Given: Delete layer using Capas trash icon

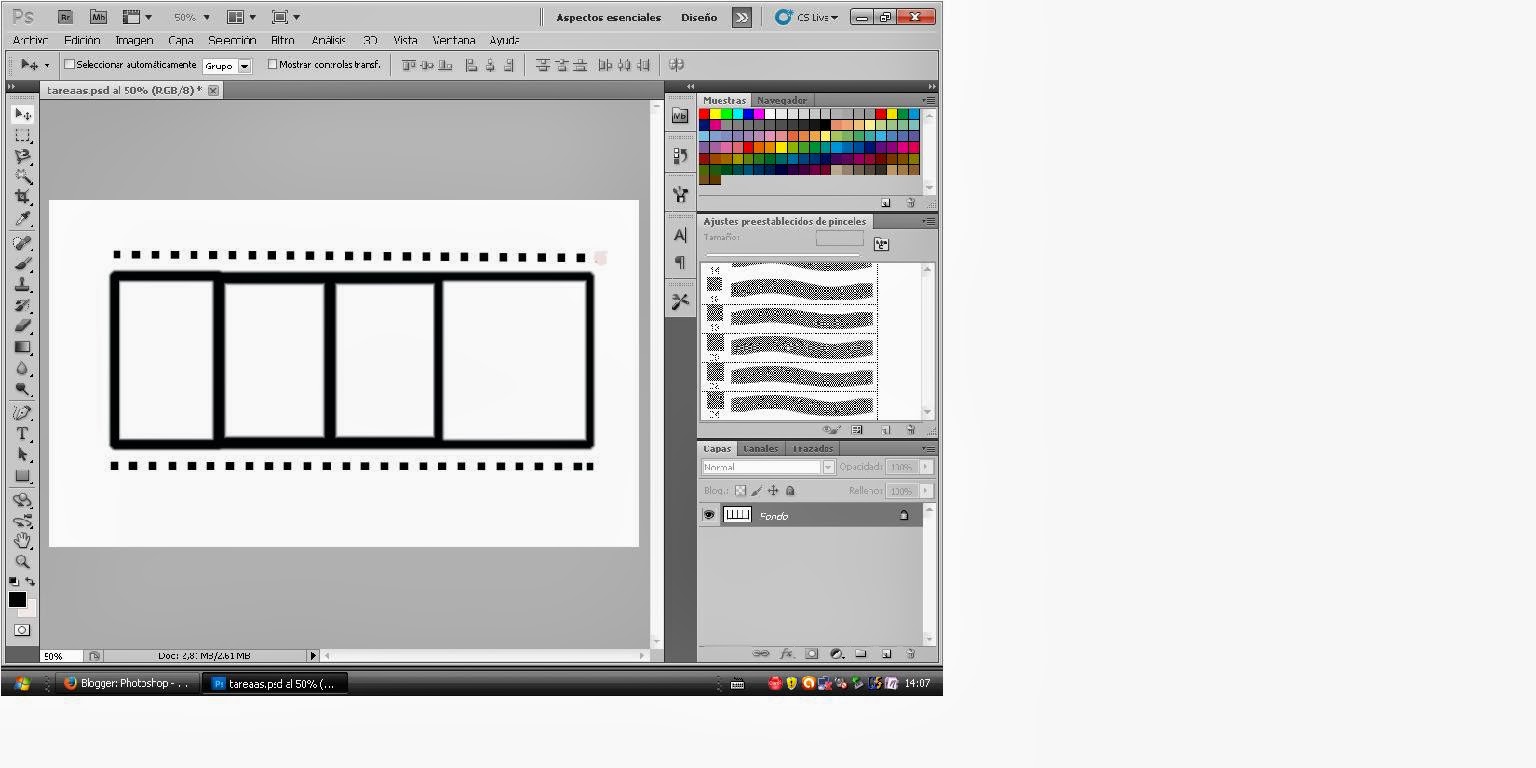Looking at the screenshot, I should pos(910,654).
